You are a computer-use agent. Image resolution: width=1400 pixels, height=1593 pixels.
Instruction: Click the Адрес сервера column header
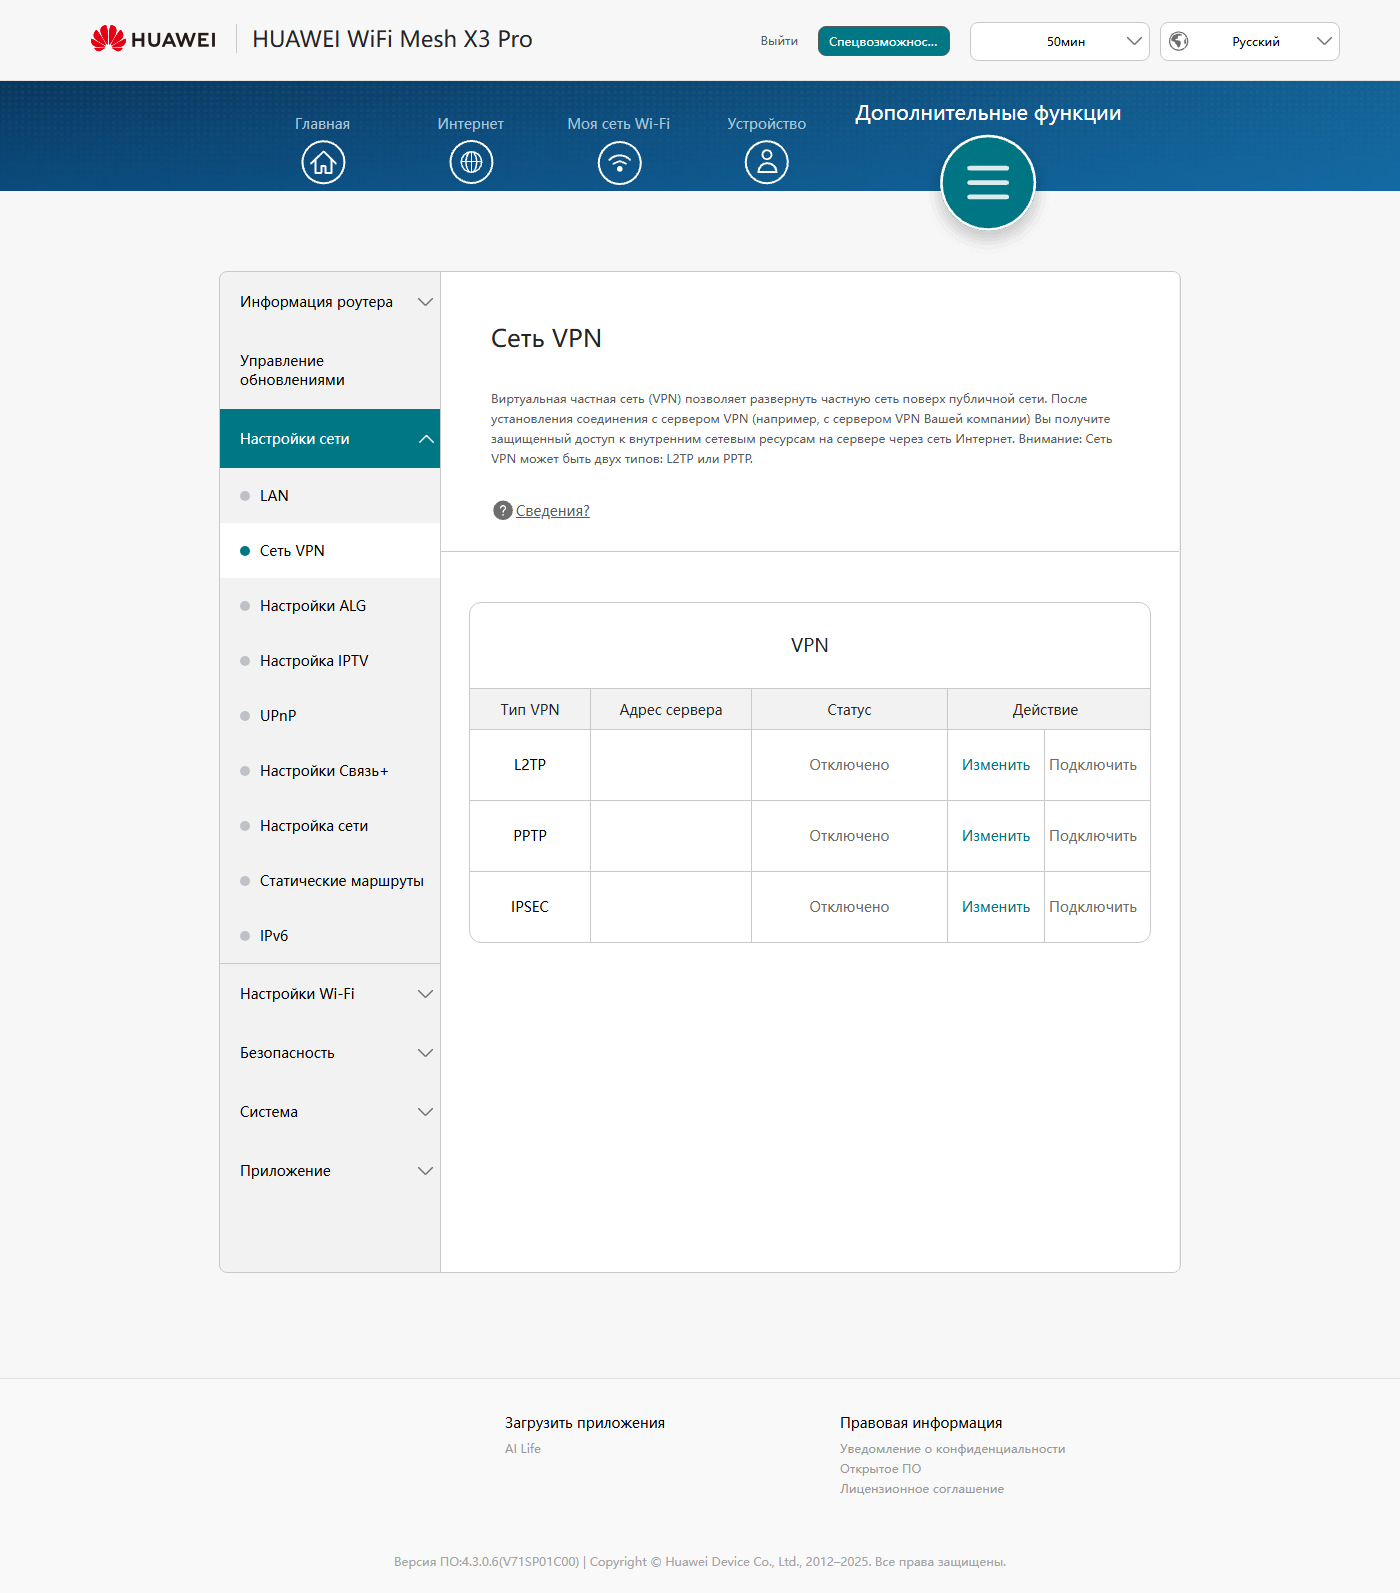tap(671, 710)
